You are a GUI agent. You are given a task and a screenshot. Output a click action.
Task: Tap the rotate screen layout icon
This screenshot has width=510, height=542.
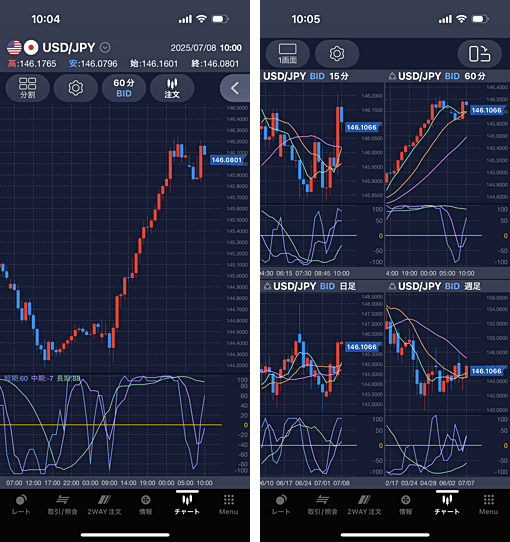479,54
